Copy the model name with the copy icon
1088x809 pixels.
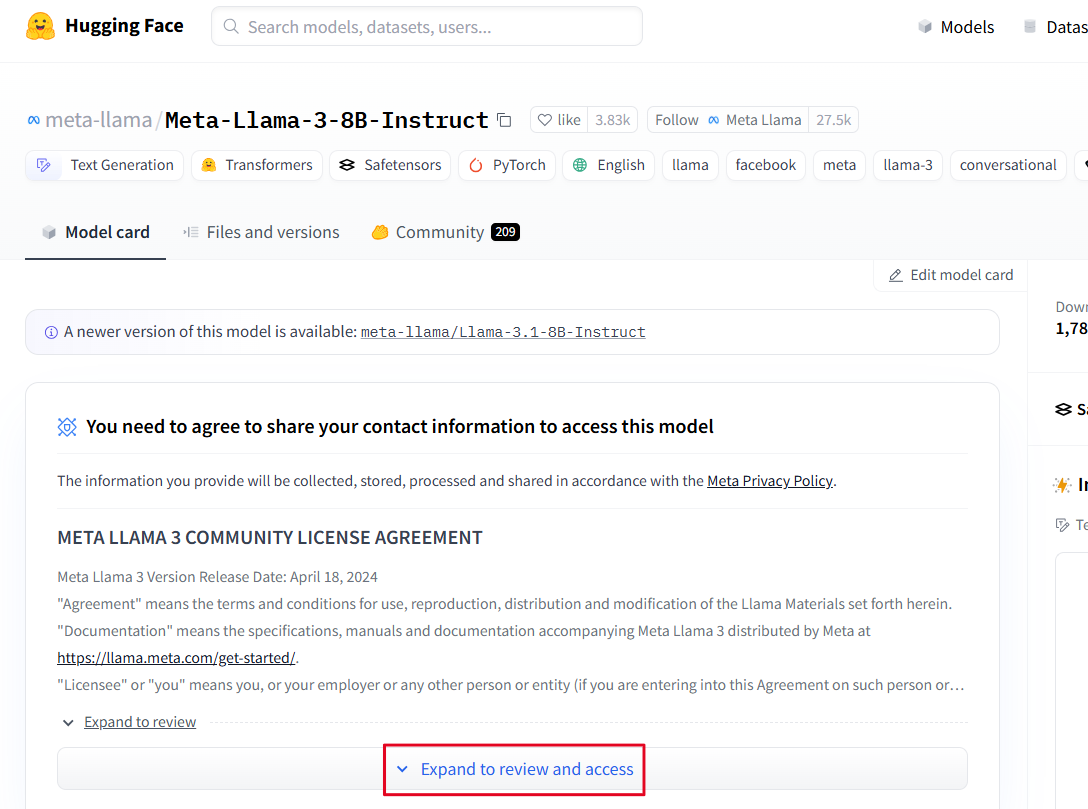504,119
